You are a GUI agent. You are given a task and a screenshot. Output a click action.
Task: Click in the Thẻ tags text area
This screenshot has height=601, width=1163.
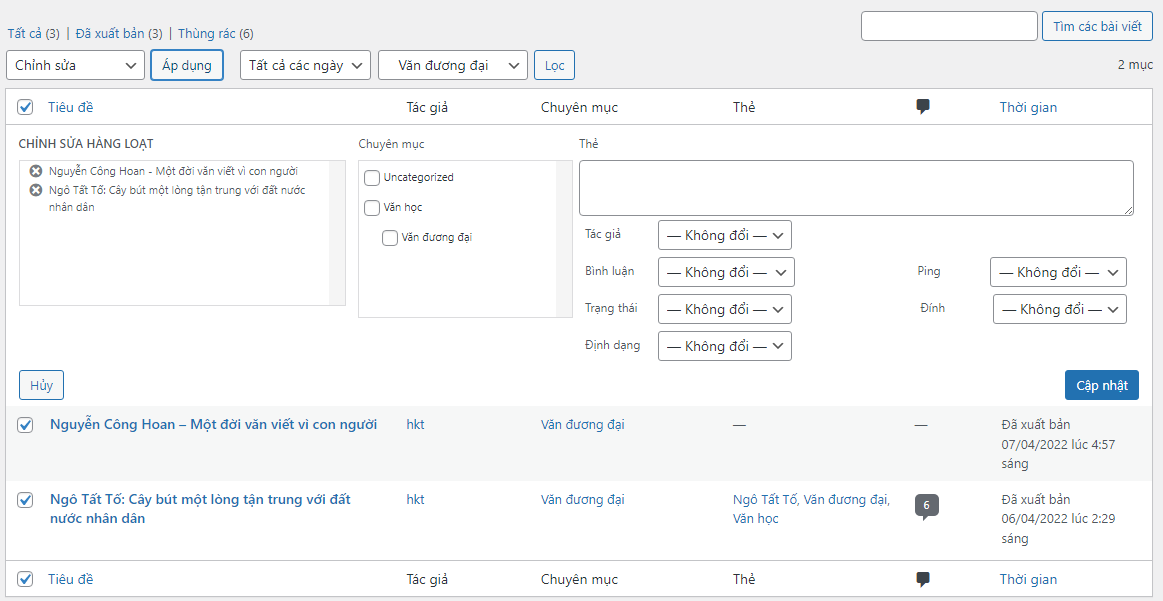pyautogui.click(x=856, y=188)
